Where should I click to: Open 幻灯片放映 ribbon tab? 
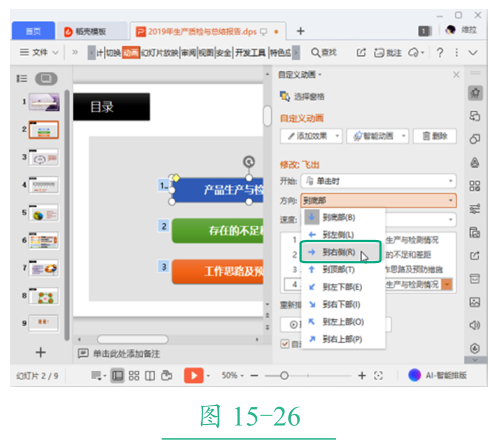[x=160, y=53]
